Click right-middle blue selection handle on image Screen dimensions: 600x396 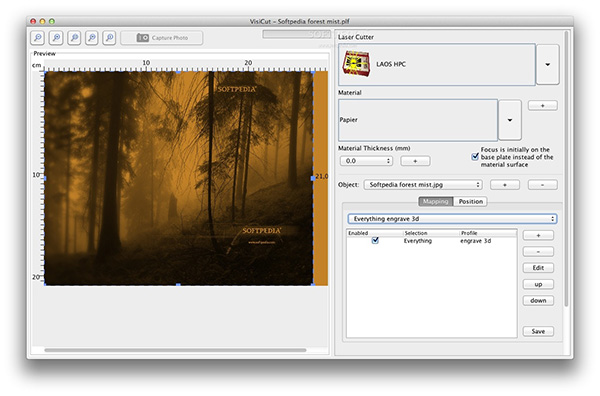click(313, 178)
